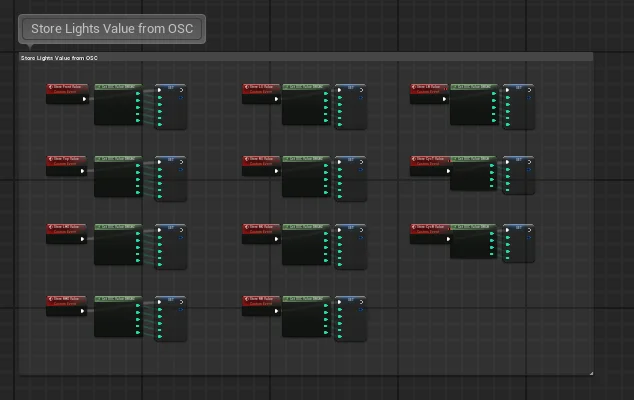The height and width of the screenshot is (400, 634).
Task: Click the SET exec output pin in Store Front Value chain
Action: 181,90
